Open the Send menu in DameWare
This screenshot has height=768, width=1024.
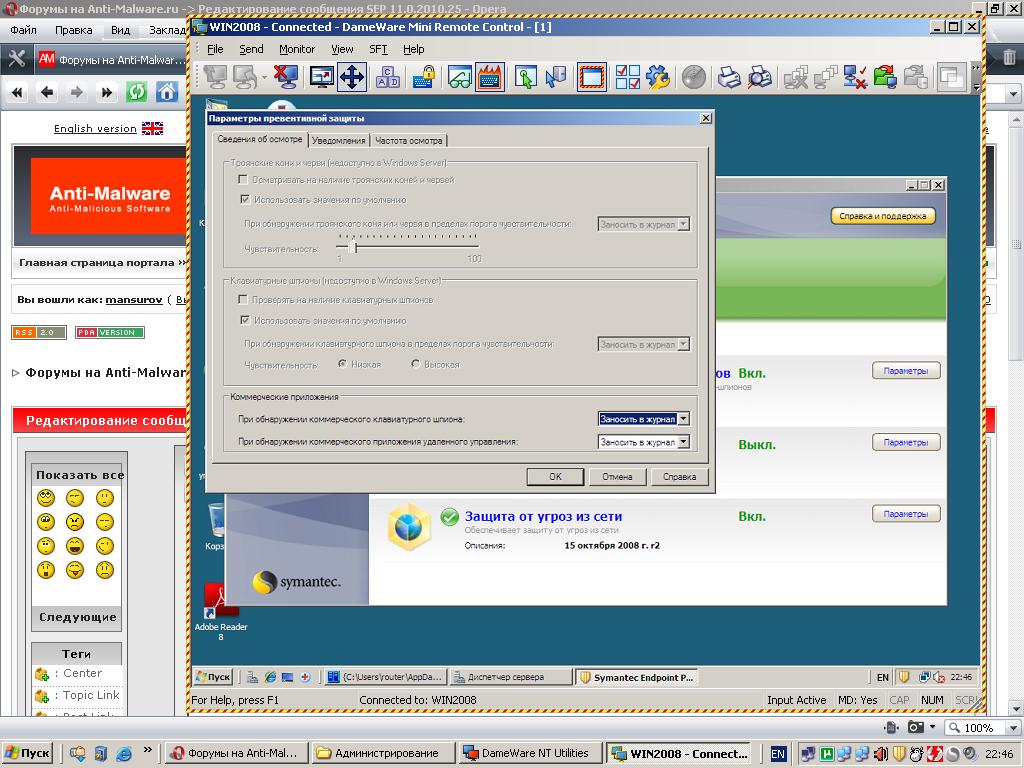pos(251,49)
